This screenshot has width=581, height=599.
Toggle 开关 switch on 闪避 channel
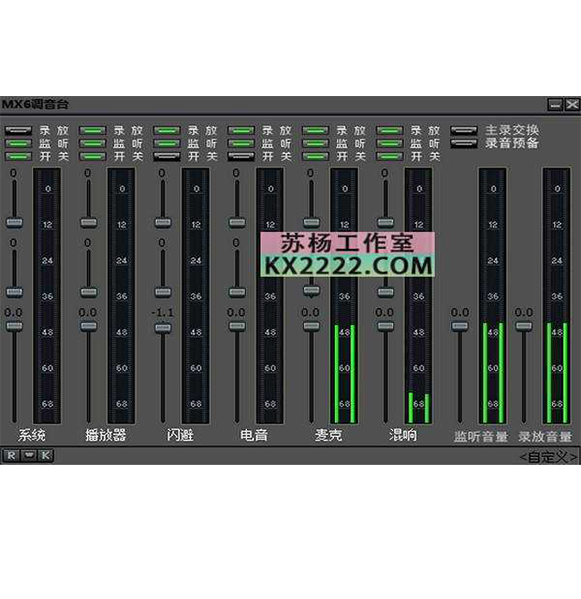click(167, 156)
